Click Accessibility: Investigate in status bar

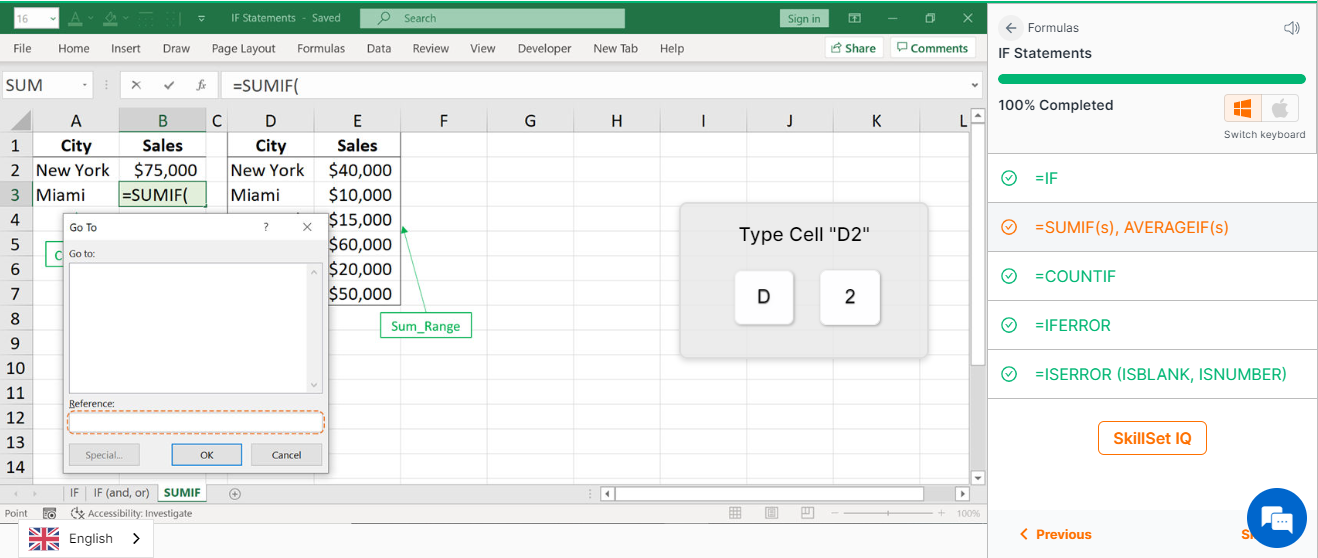point(132,513)
